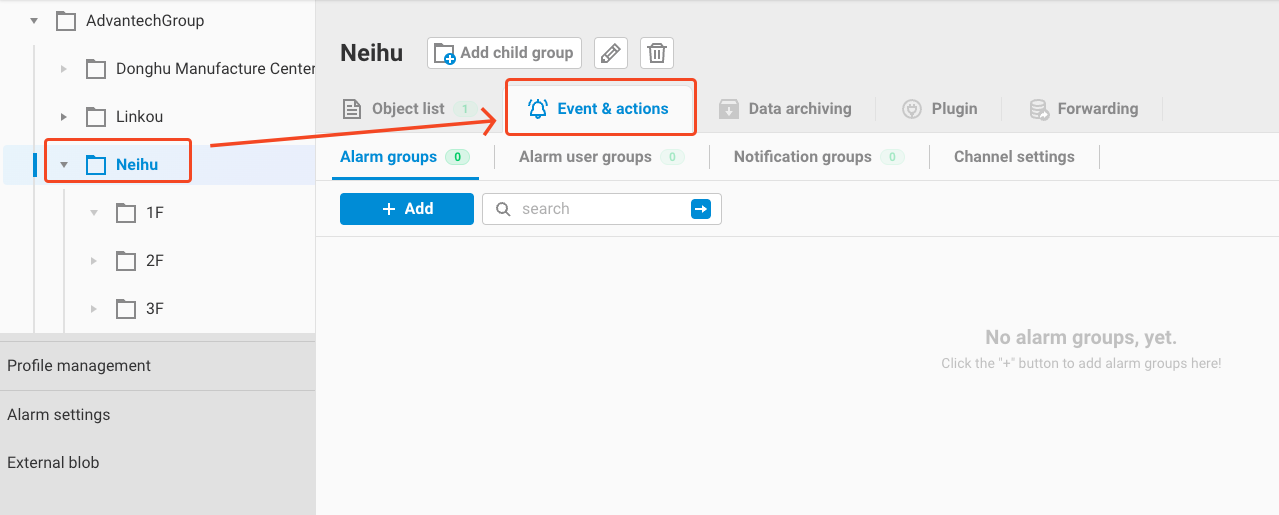
Task: Expand the Linkou tree node
Action: point(64,117)
